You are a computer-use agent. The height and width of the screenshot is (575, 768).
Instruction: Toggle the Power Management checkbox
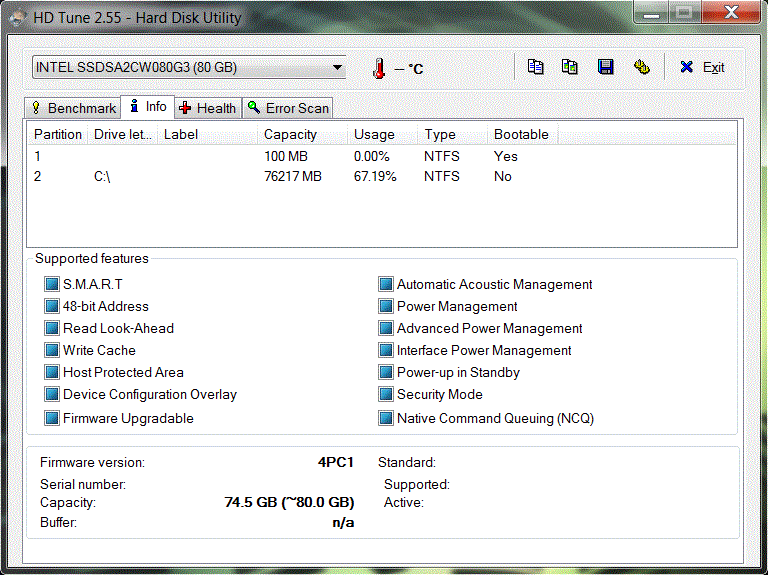(x=385, y=306)
